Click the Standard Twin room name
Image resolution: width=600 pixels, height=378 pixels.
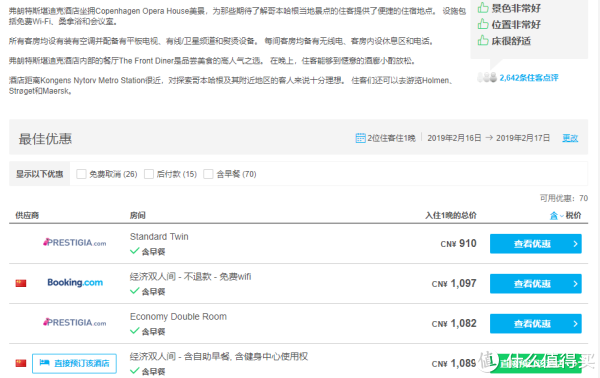(159, 236)
